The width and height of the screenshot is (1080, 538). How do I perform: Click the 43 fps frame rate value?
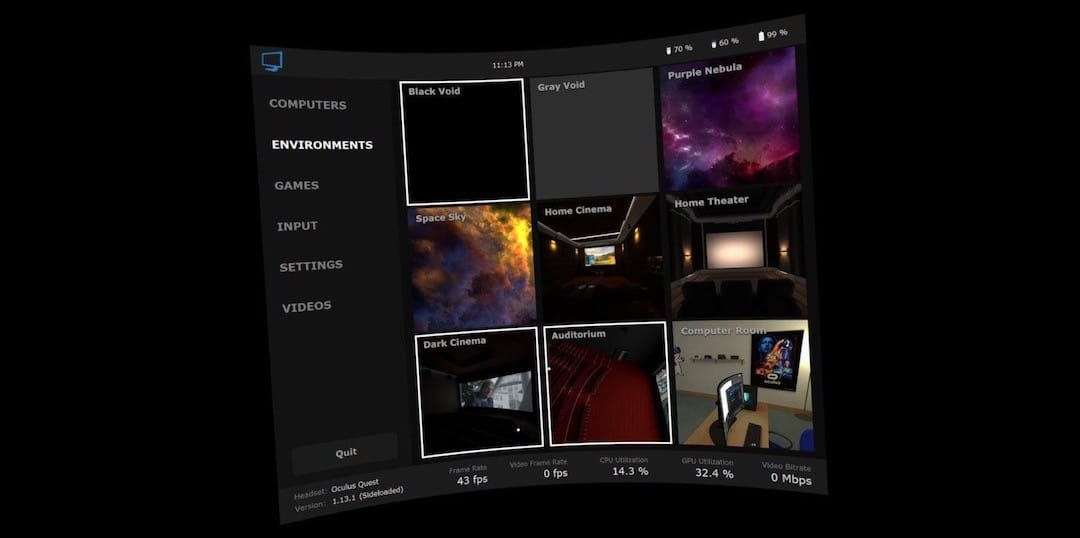[472, 480]
